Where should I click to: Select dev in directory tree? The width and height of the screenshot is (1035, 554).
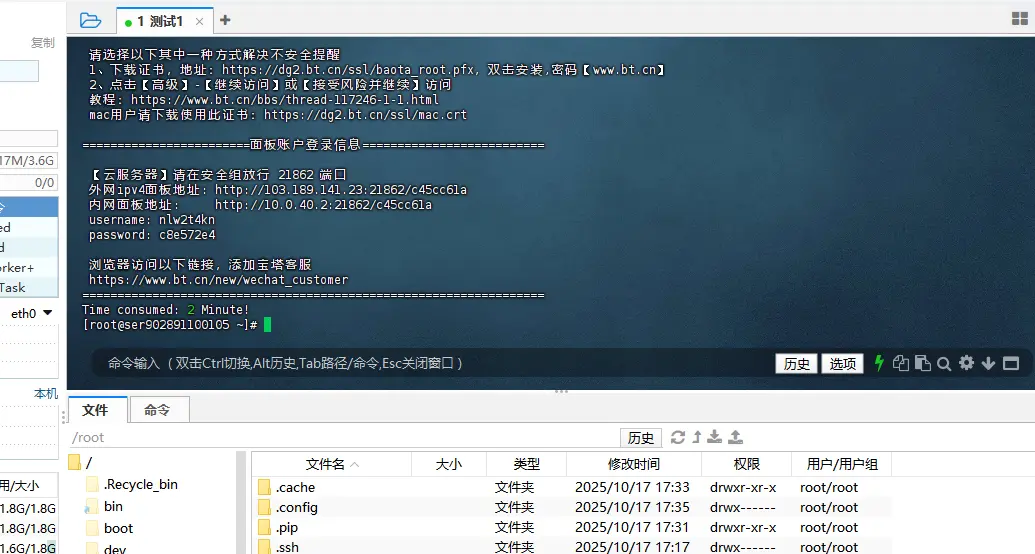(115, 548)
